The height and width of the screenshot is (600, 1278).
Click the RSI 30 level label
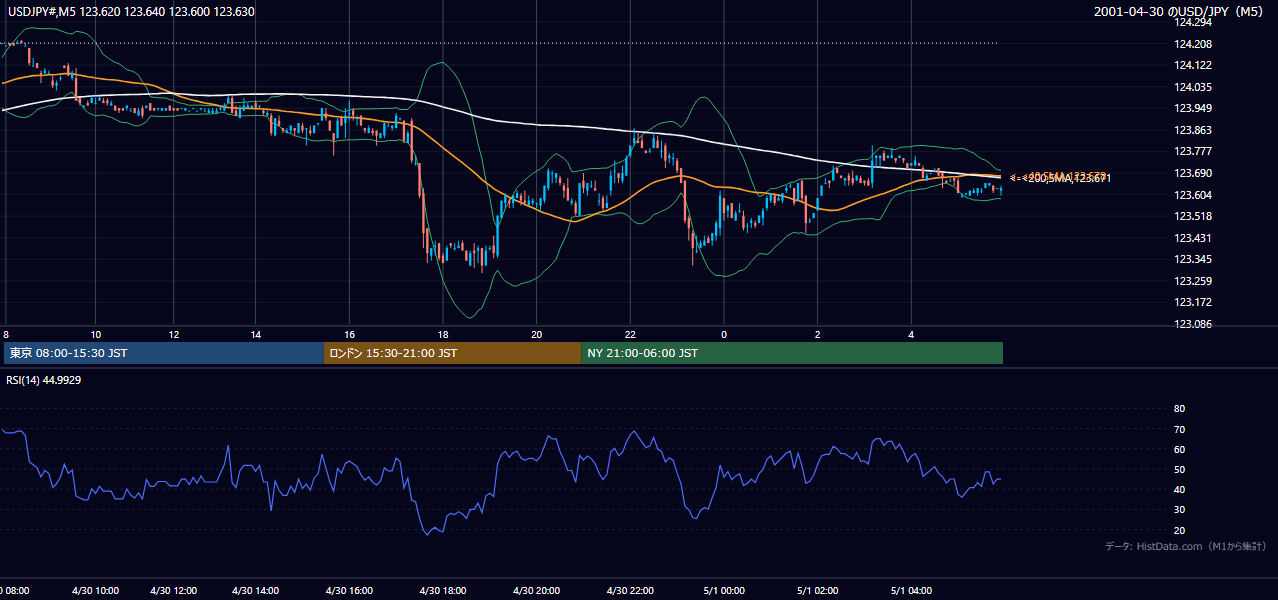pos(1179,509)
